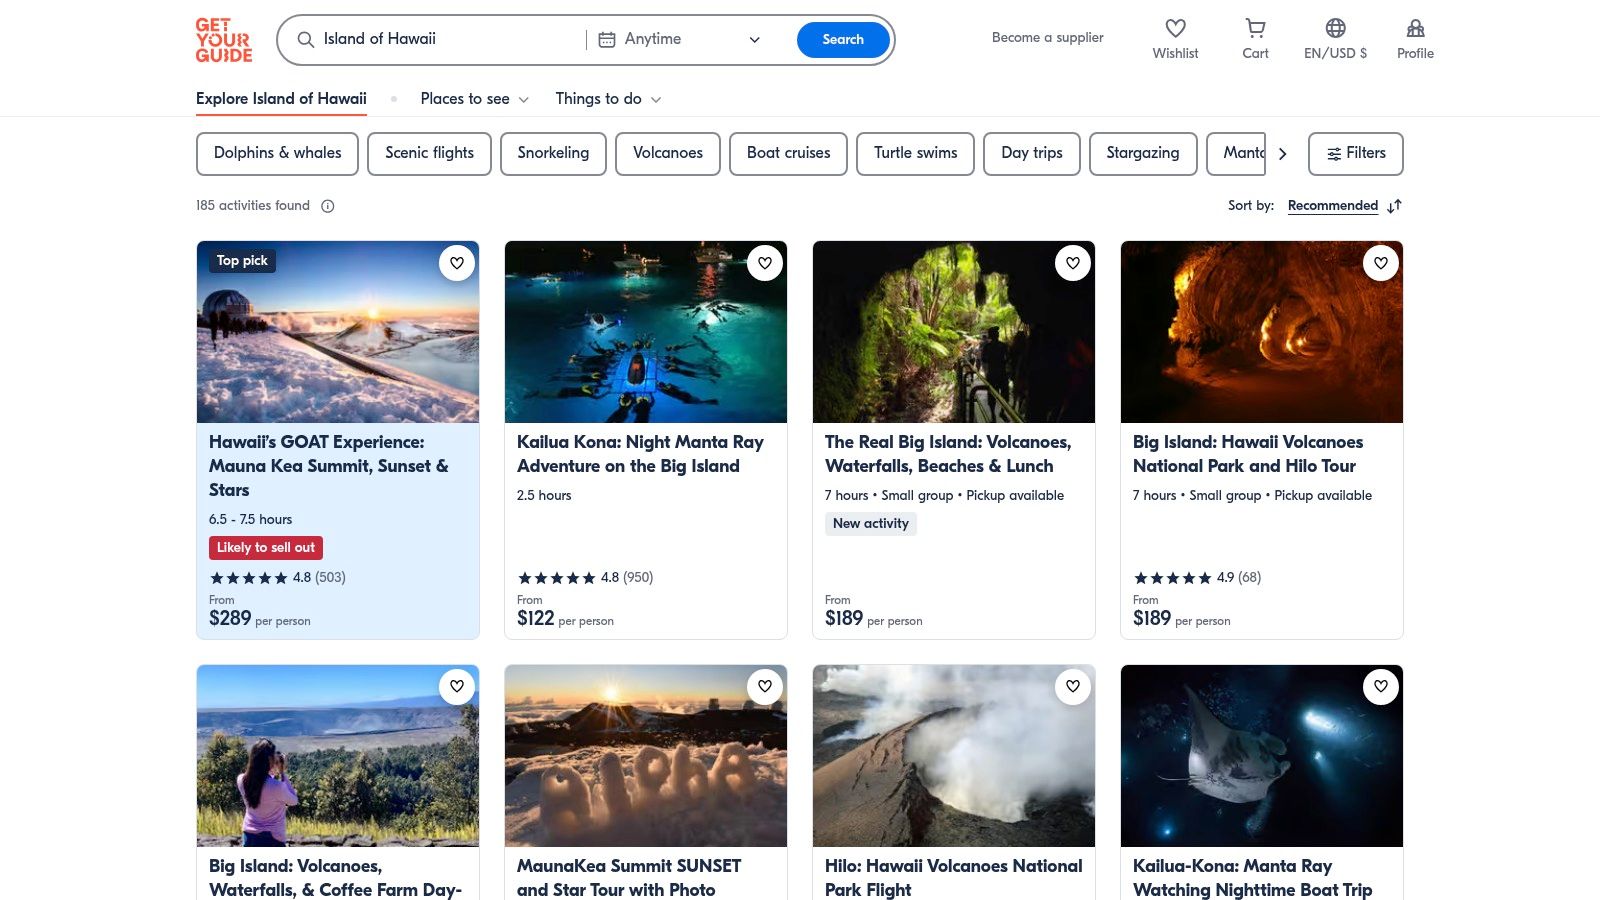
Task: Click the blue Search button
Action: tap(843, 40)
